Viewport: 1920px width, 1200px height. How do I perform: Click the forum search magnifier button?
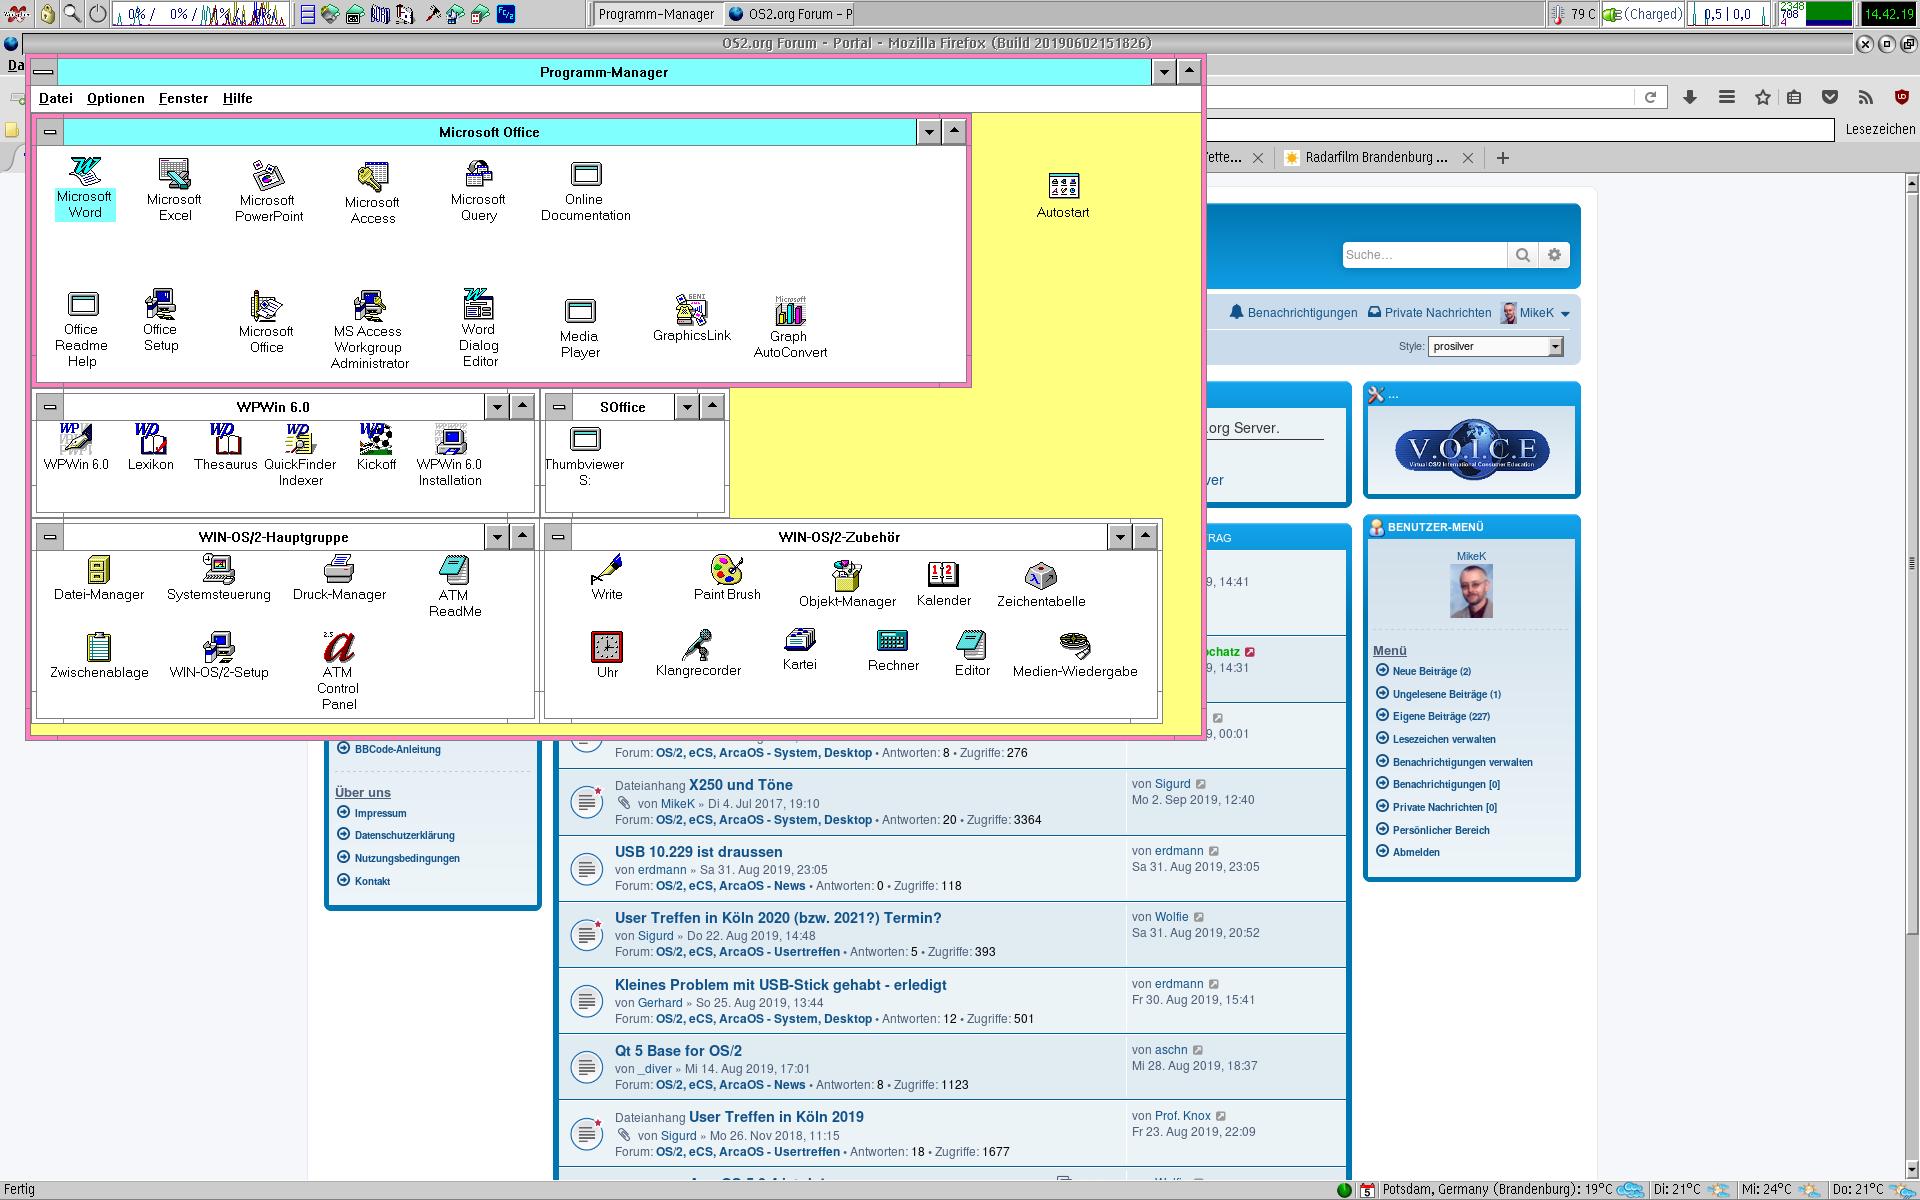coord(1522,255)
